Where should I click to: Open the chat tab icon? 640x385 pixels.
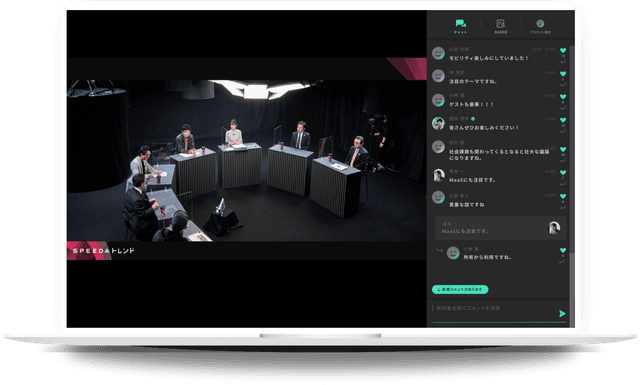tap(460, 26)
